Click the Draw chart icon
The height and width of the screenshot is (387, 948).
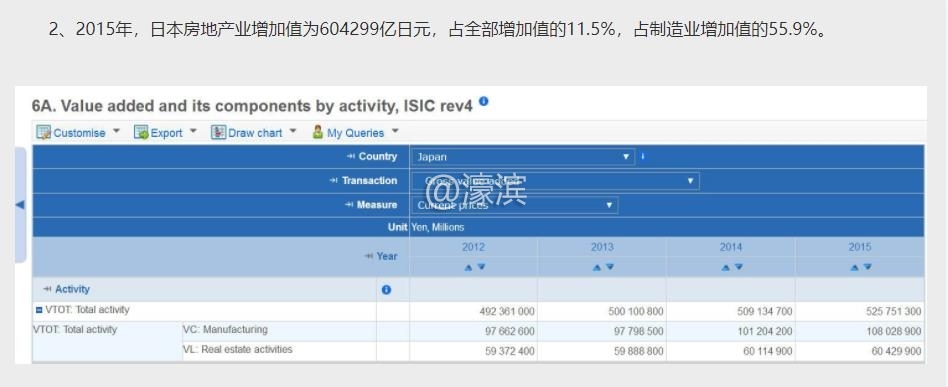pyautogui.click(x=218, y=132)
